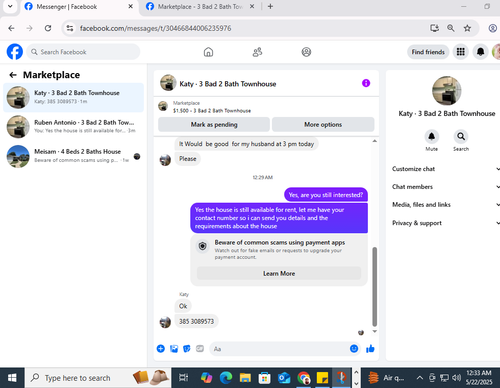Click the chat scrollbar thumb
This screenshot has height=388, width=500.
pos(374,287)
